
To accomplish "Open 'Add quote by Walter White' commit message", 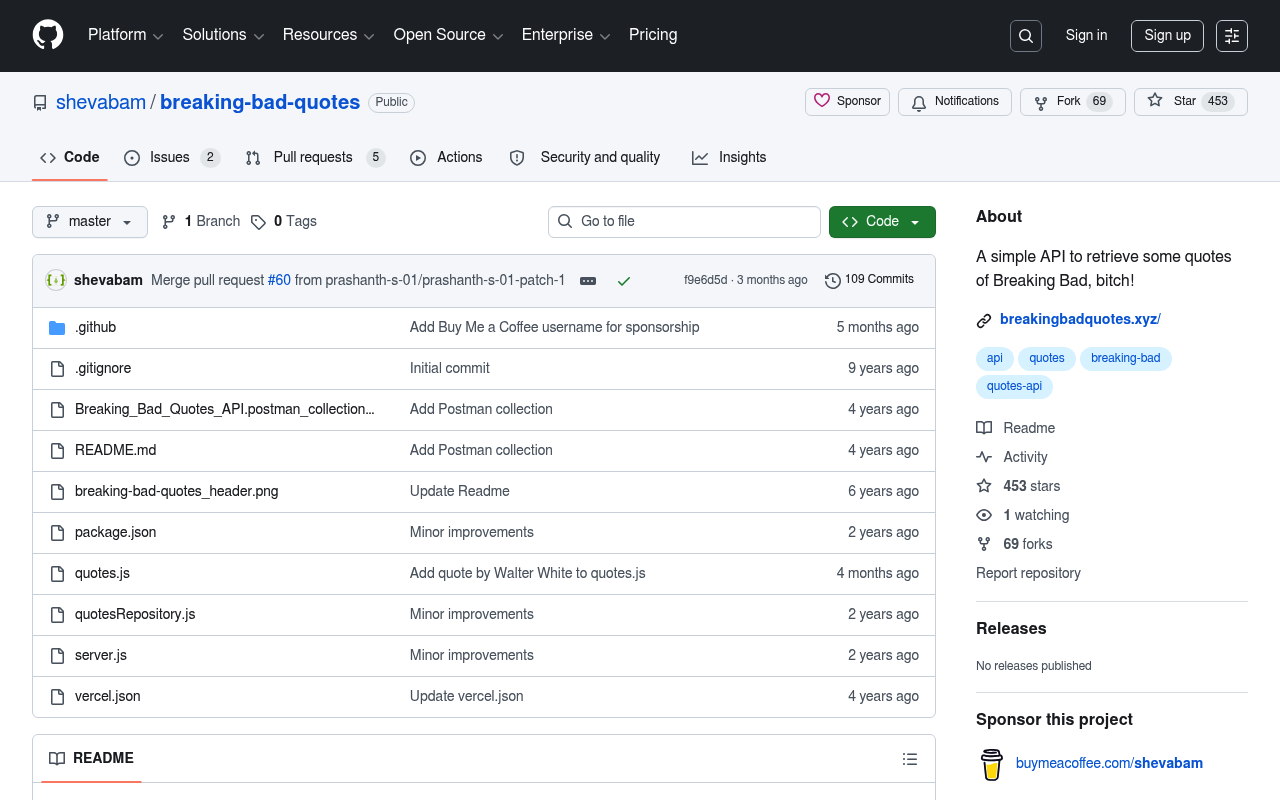I will click(x=528, y=573).
